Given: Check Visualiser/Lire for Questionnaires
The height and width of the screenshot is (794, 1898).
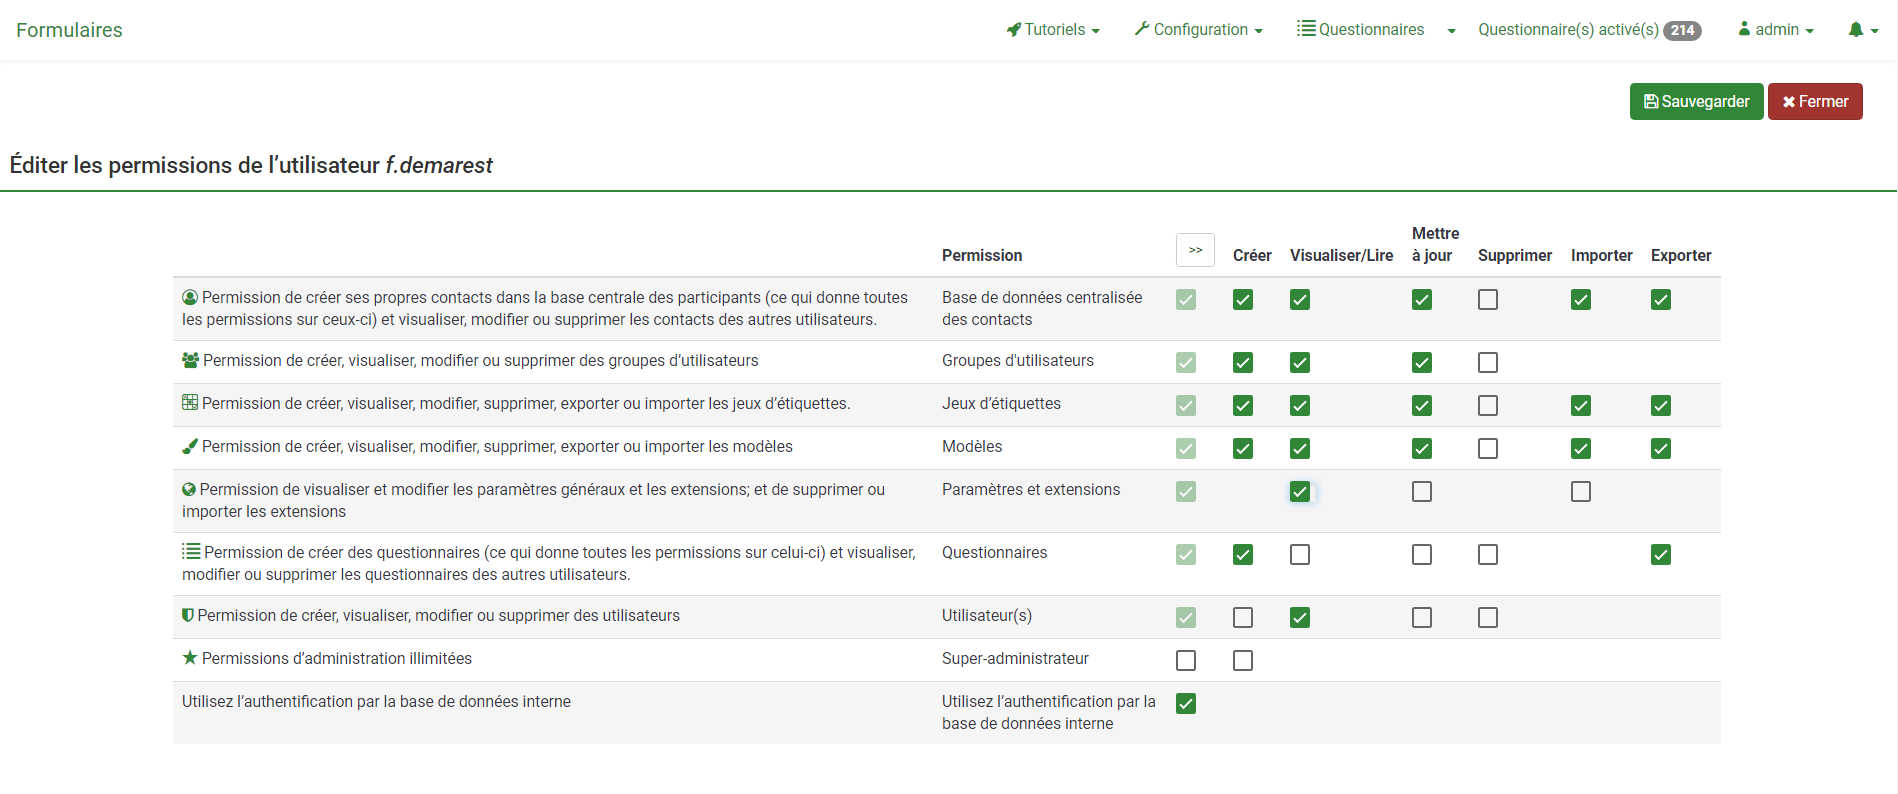Looking at the screenshot, I should pos(1300,555).
